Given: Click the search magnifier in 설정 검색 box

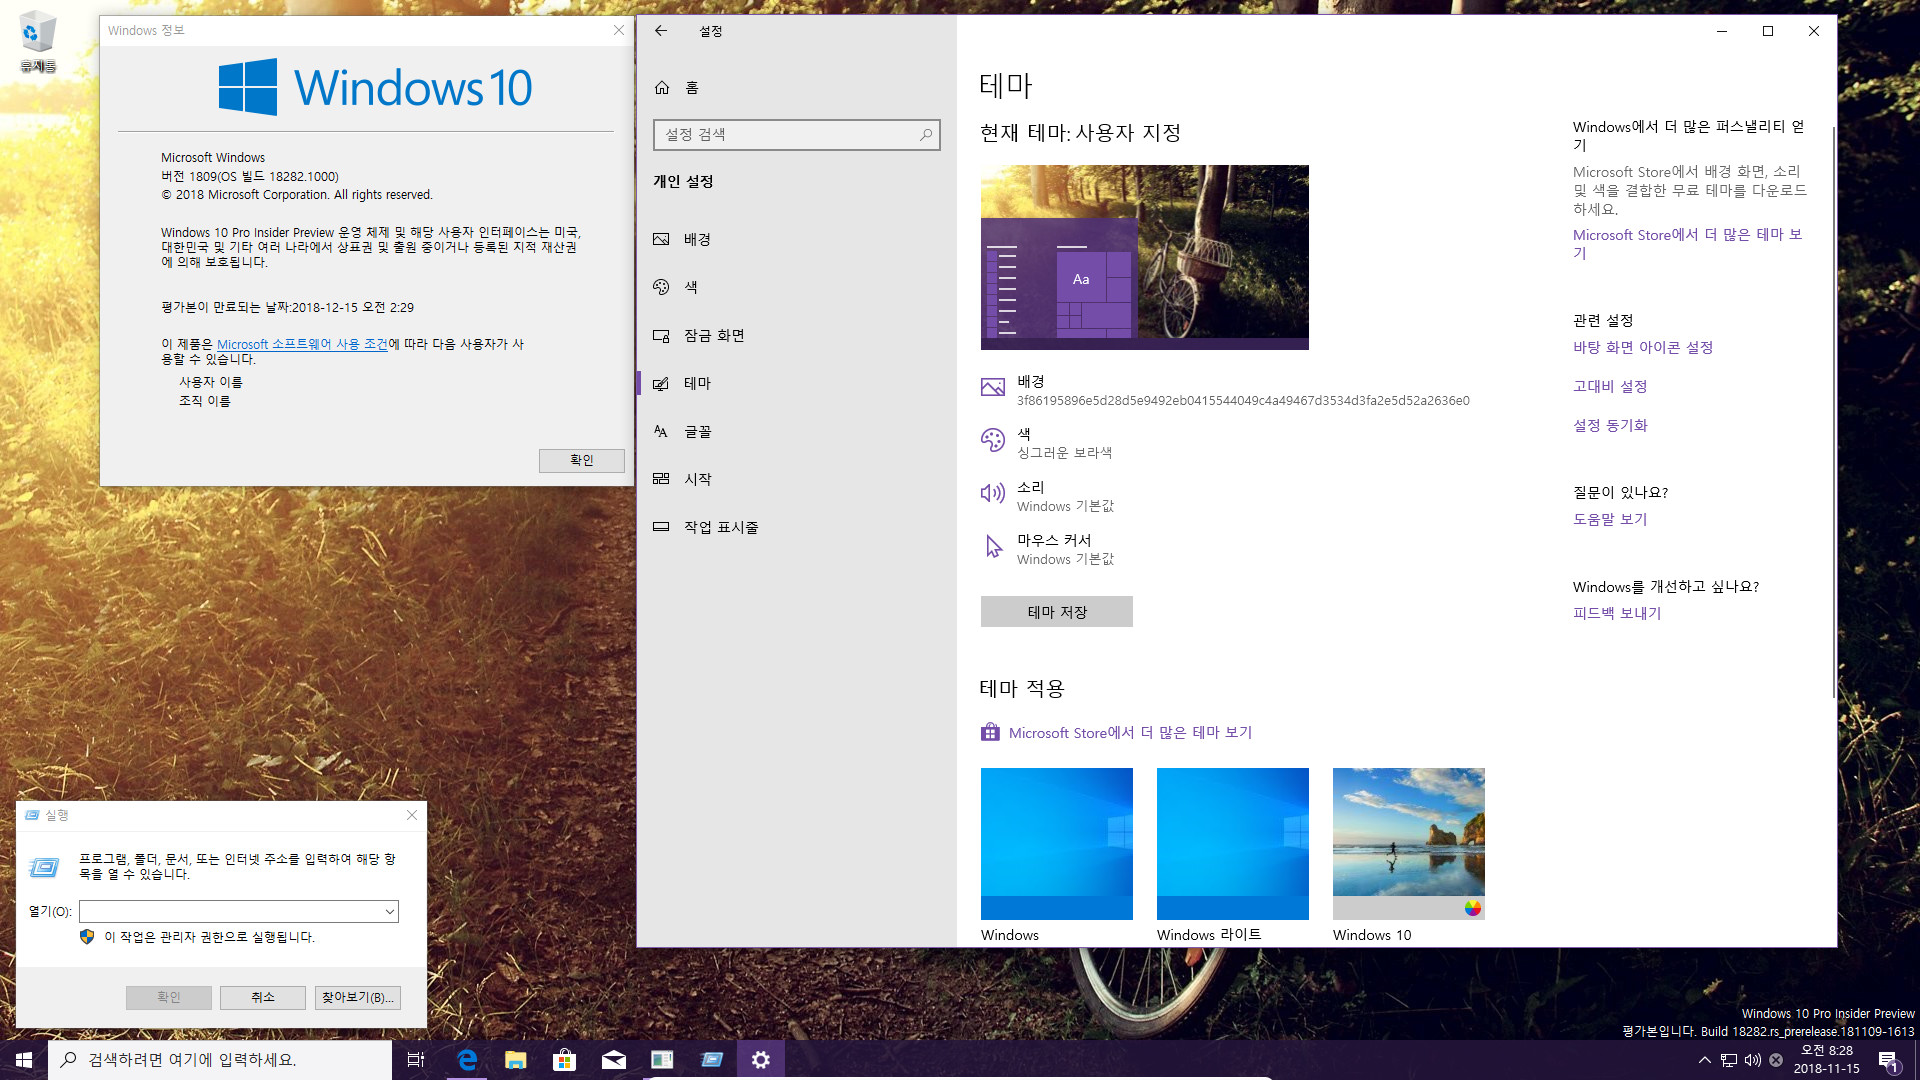Looking at the screenshot, I should [x=926, y=134].
